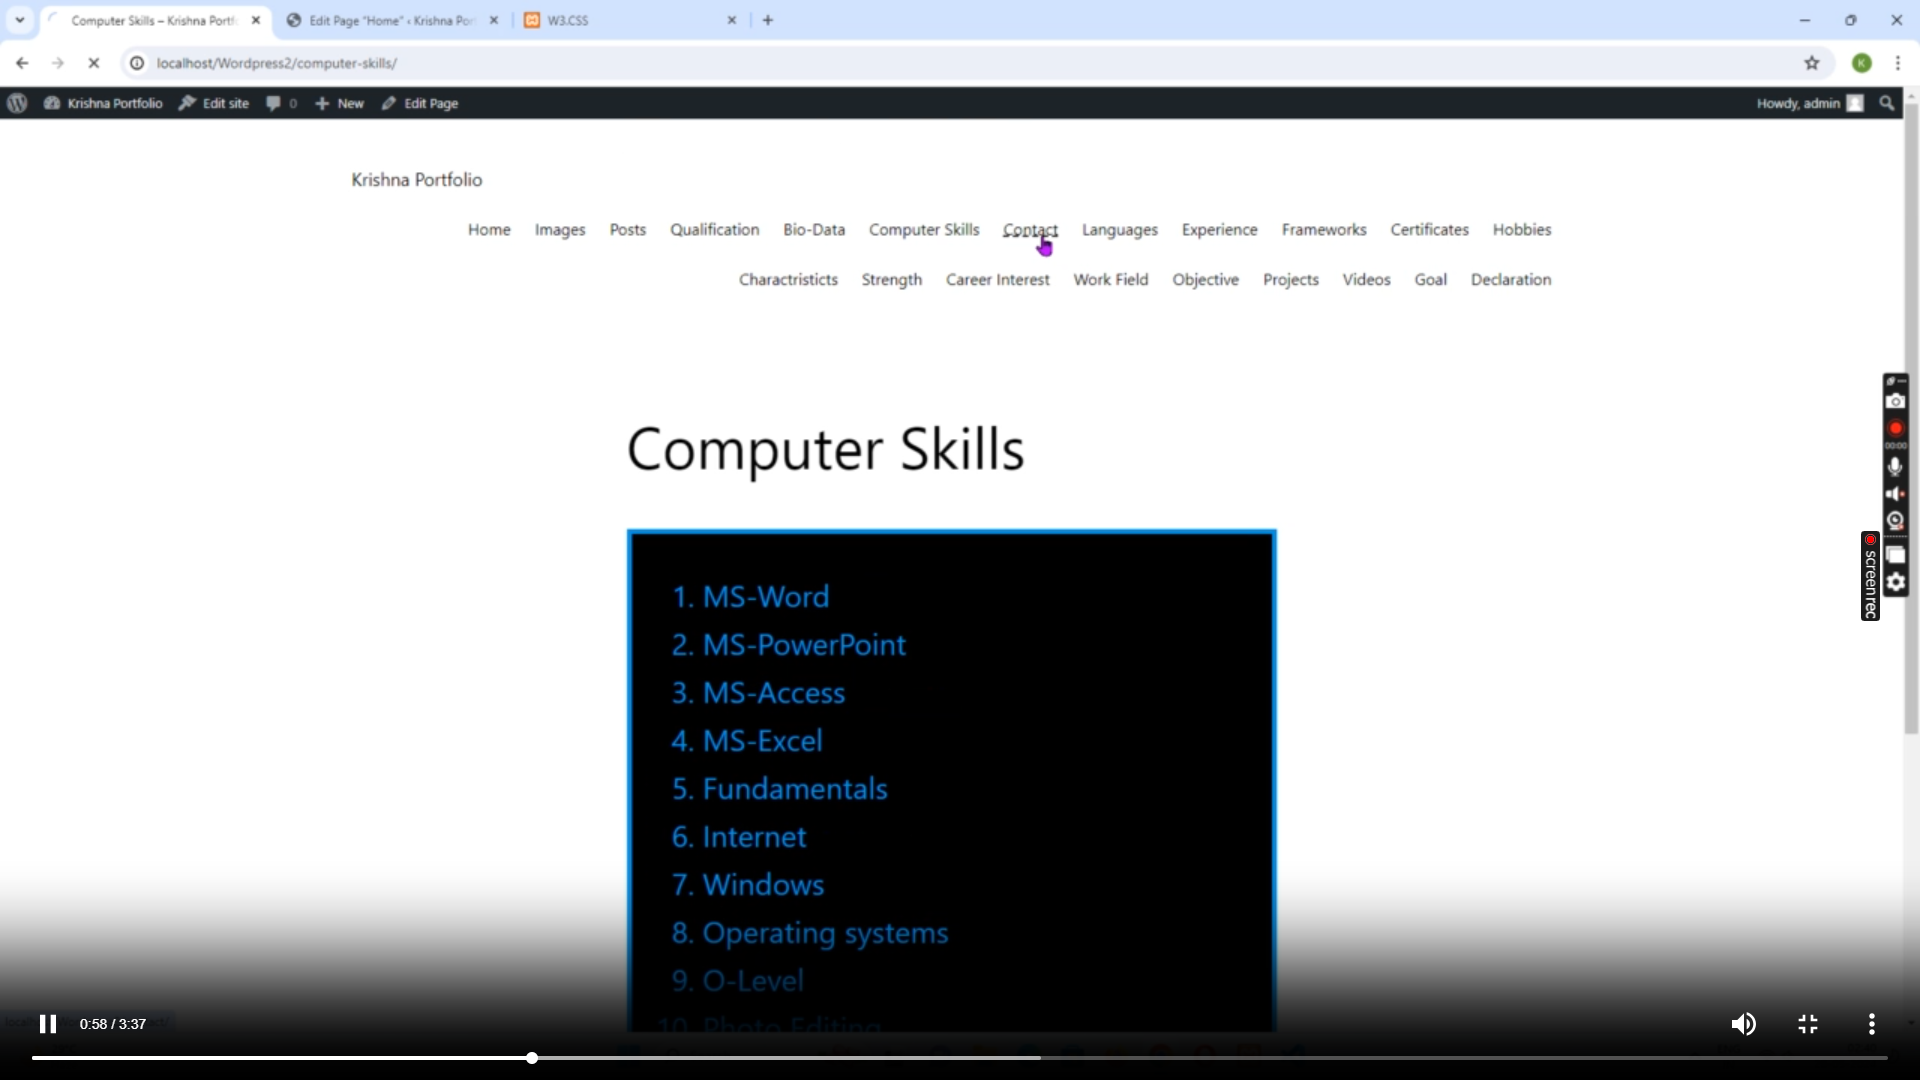The image size is (1920, 1080).
Task: Go to Home in the site menu
Action: (489, 230)
